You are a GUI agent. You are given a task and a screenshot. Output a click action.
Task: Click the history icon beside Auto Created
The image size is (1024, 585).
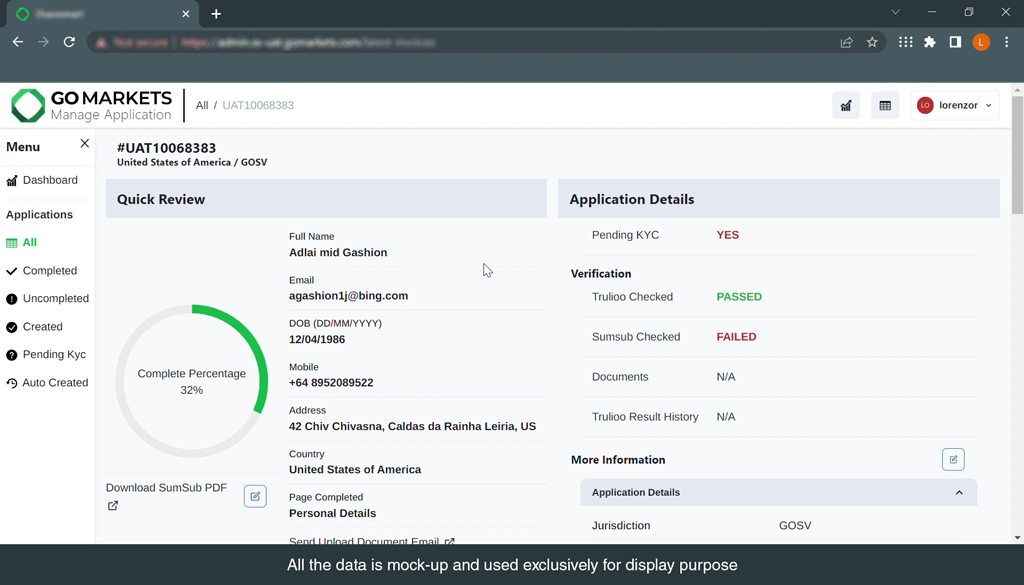tap(12, 383)
